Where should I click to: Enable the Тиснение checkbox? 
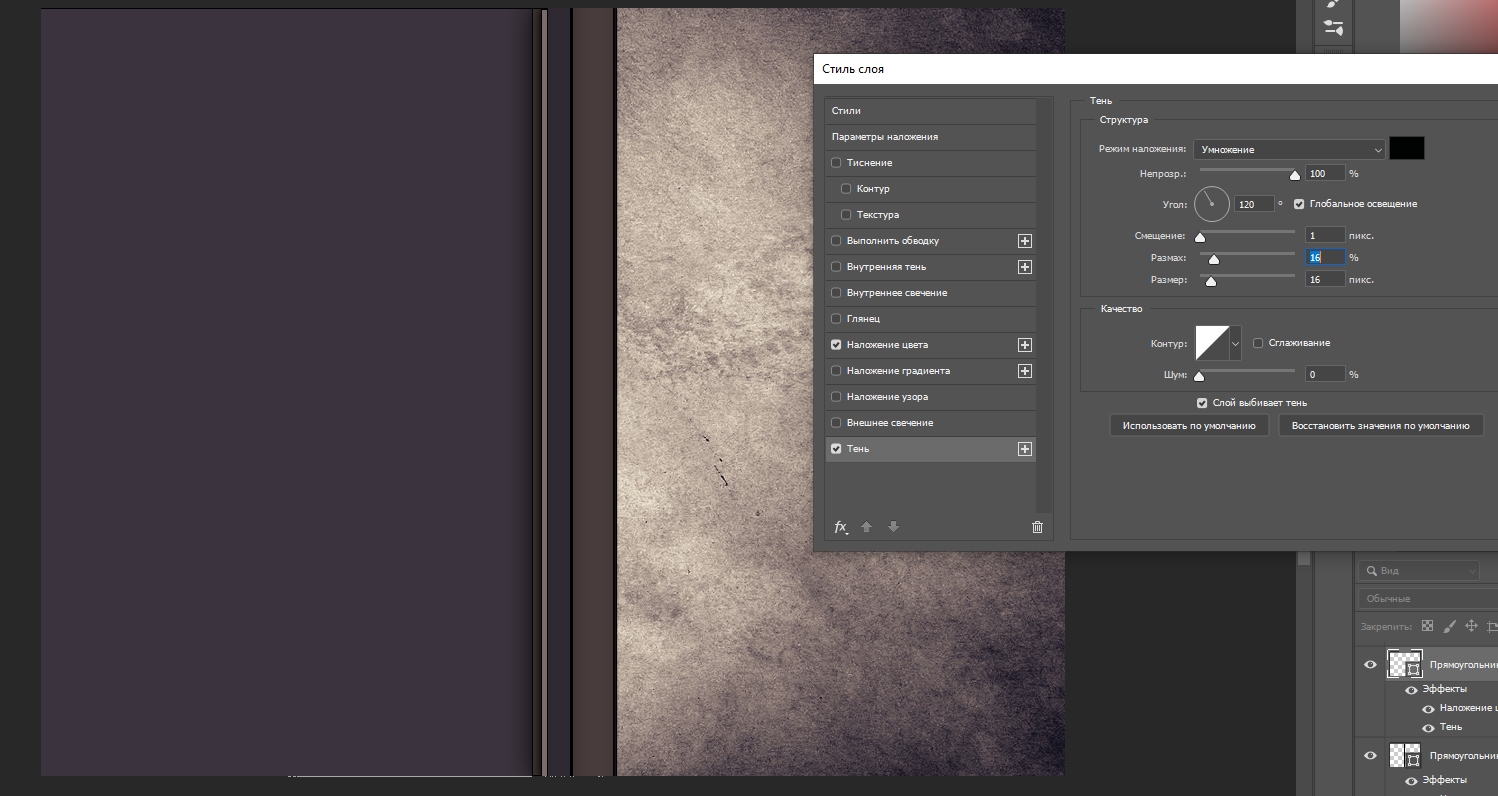pos(836,163)
